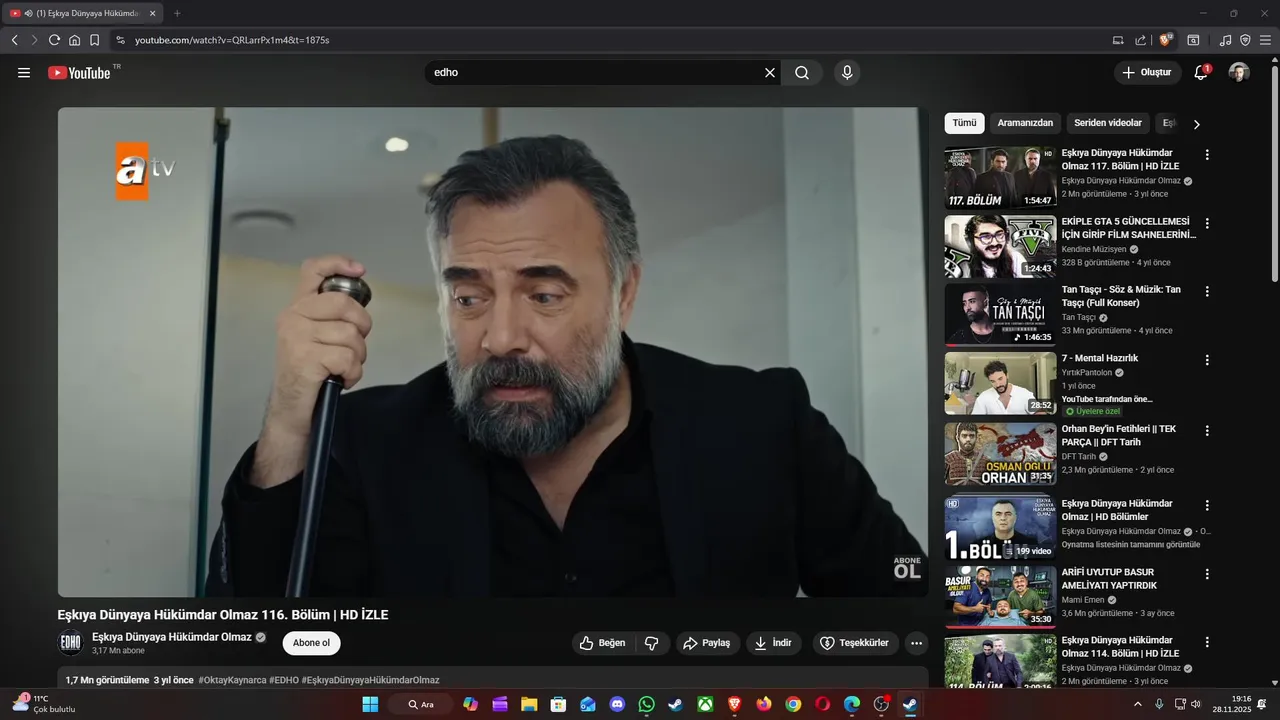This screenshot has width=1280, height=720.
Task: Open the 7 - Mental Hazırlık thumbnail
Action: pyautogui.click(x=1000, y=383)
